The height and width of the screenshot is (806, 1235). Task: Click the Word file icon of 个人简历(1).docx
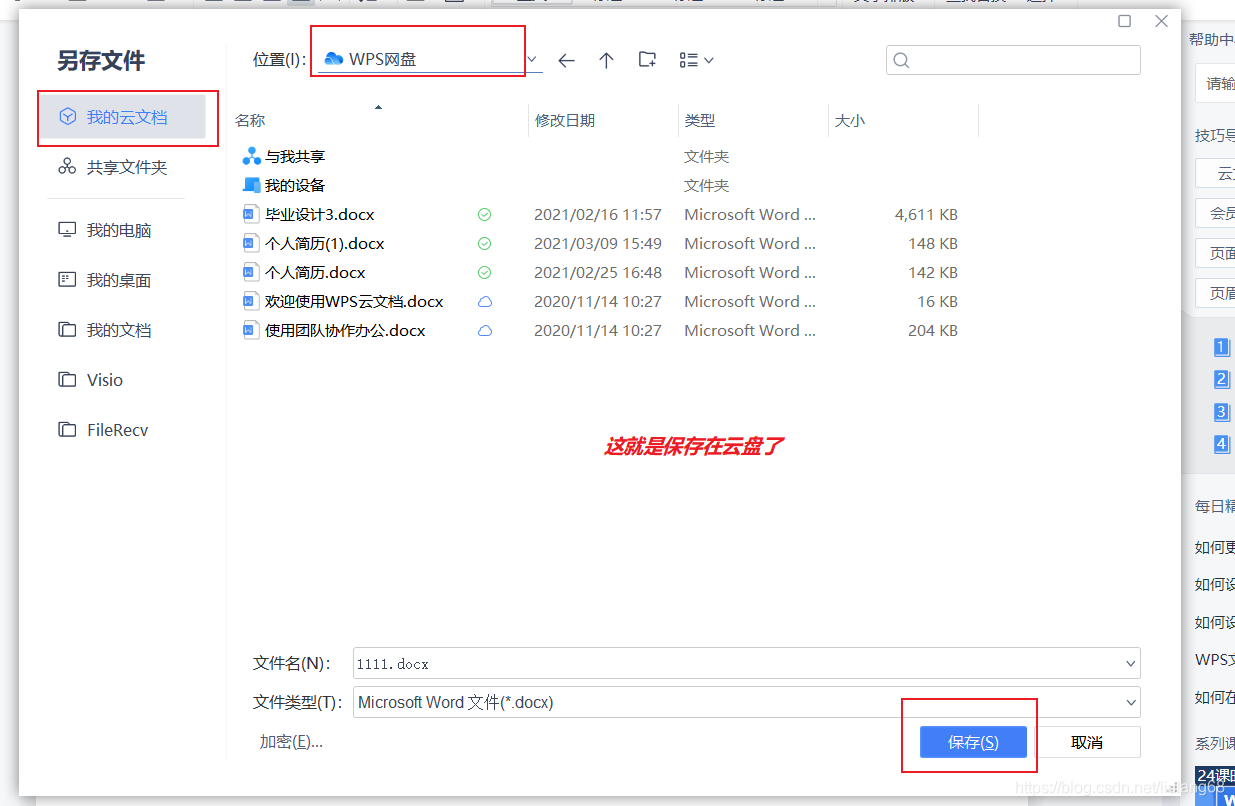(x=251, y=243)
